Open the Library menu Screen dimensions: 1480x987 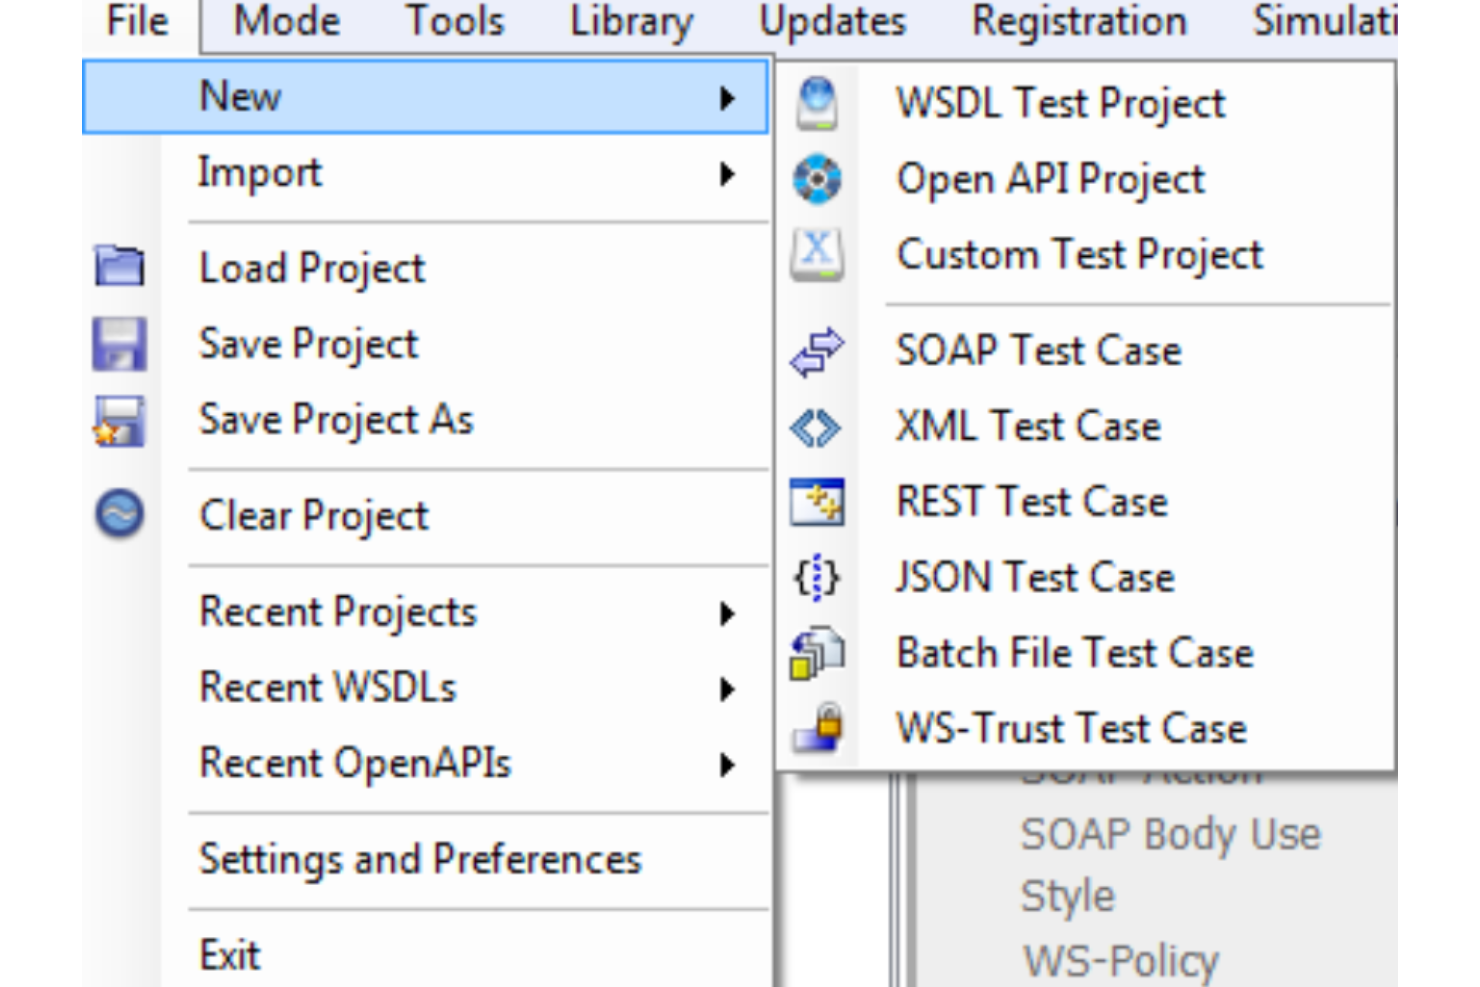tap(631, 21)
